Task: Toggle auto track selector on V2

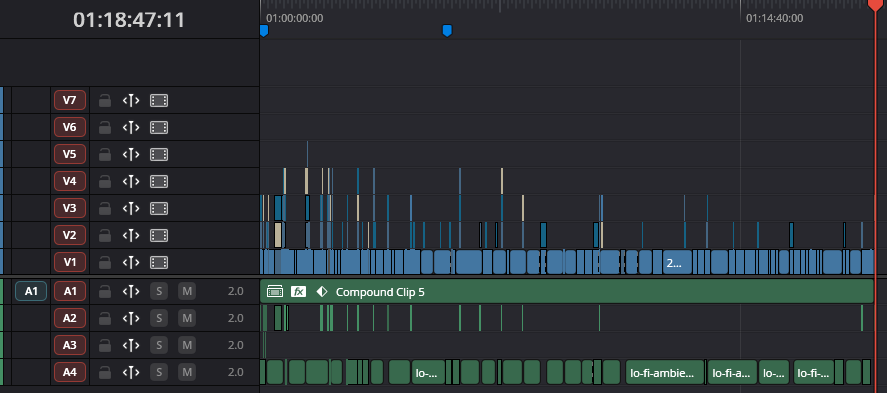Action: [x=131, y=235]
